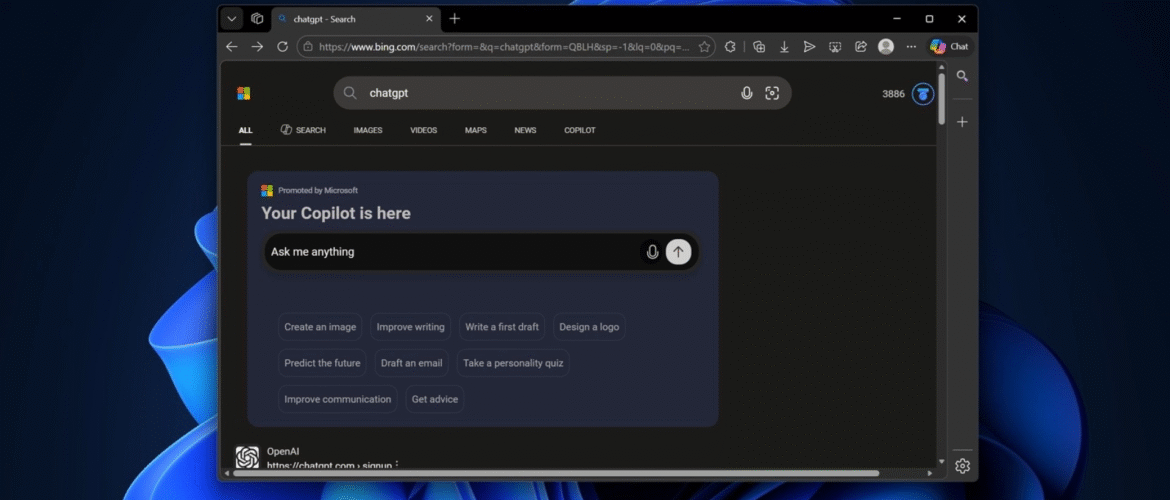Add a sidebar app with plus icon
This screenshot has height=500, width=1170.
coord(963,122)
